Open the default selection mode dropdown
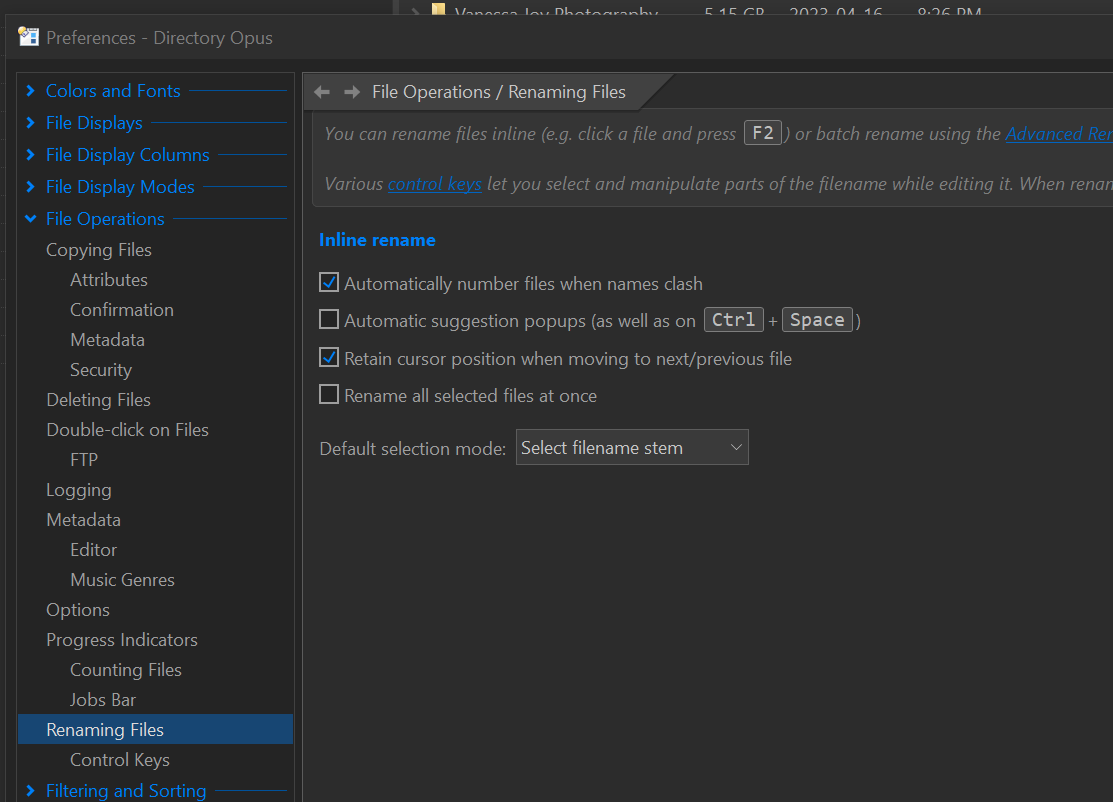This screenshot has height=802, width=1113. pyautogui.click(x=632, y=447)
